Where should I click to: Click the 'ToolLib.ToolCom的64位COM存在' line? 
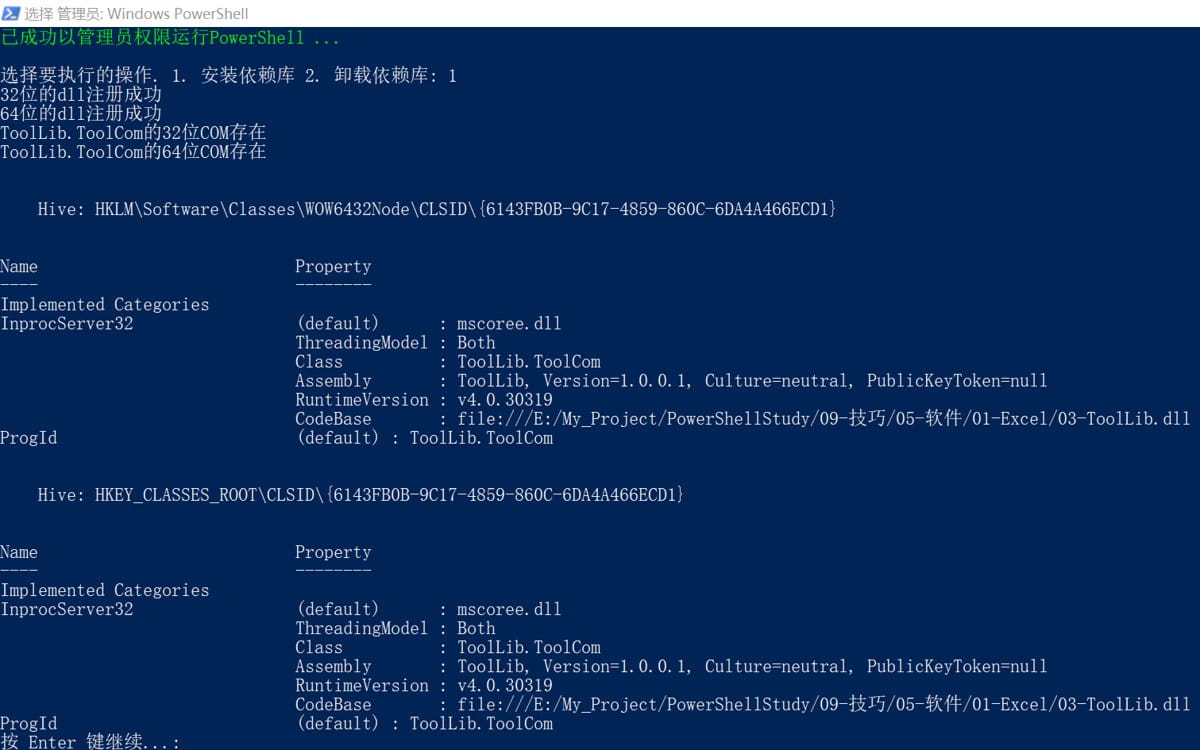tap(133, 152)
